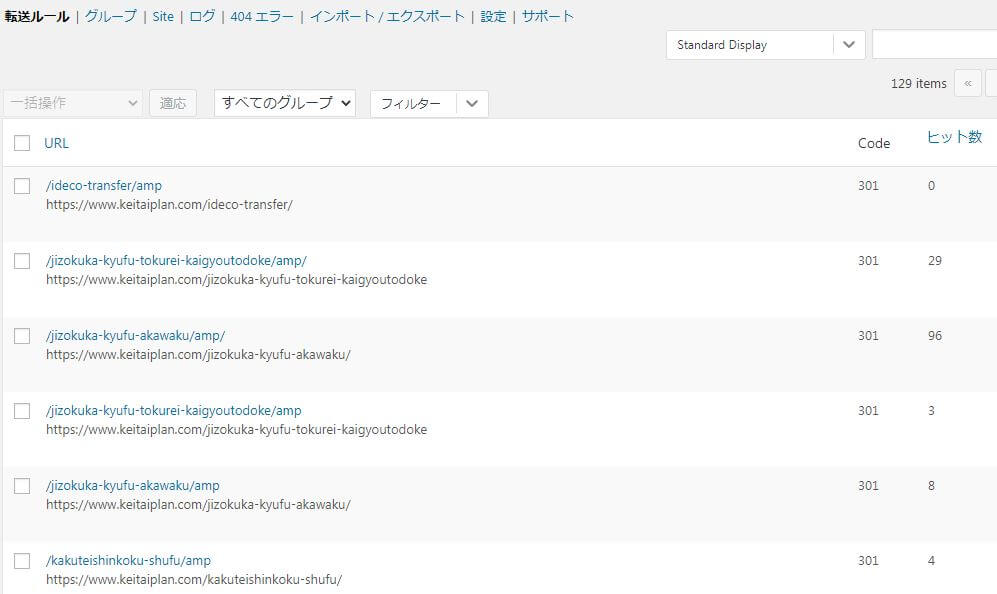Open the サポート tab
Screen dimensions: 997x594
pos(547,17)
